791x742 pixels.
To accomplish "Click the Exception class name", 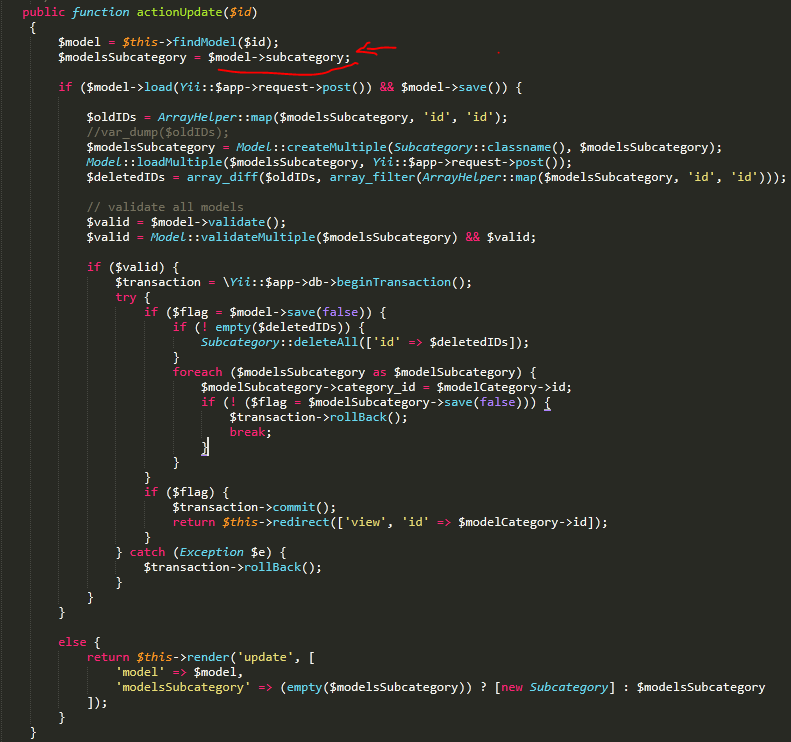I will (211, 552).
